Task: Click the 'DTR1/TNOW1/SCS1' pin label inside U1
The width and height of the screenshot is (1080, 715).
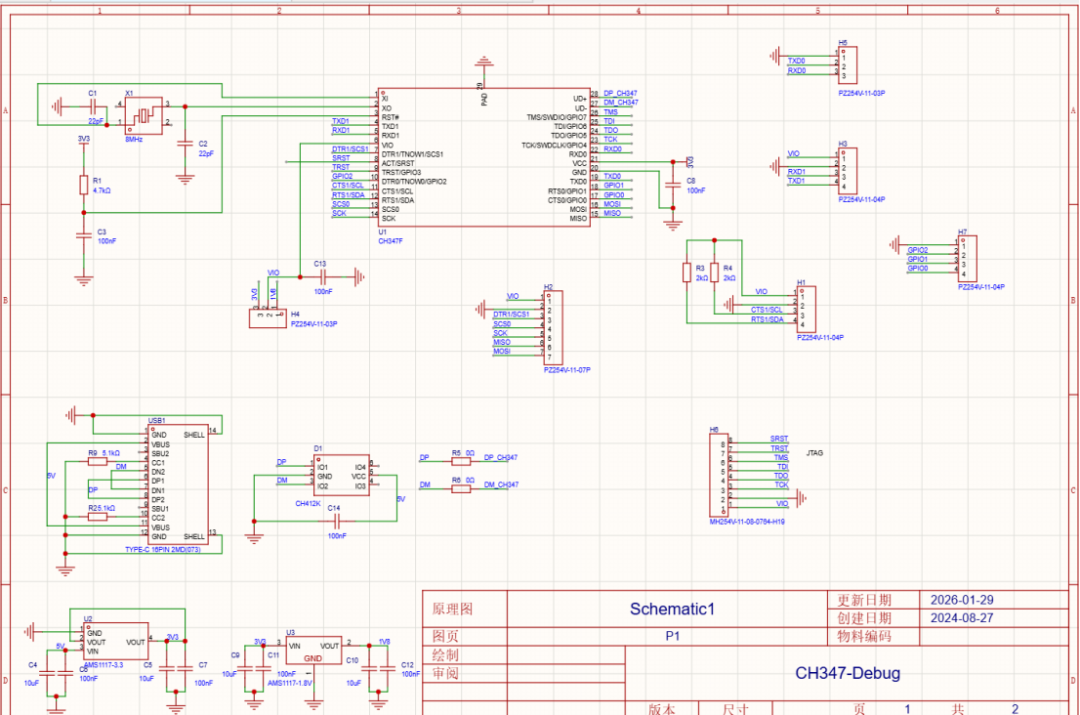Action: pos(413,154)
